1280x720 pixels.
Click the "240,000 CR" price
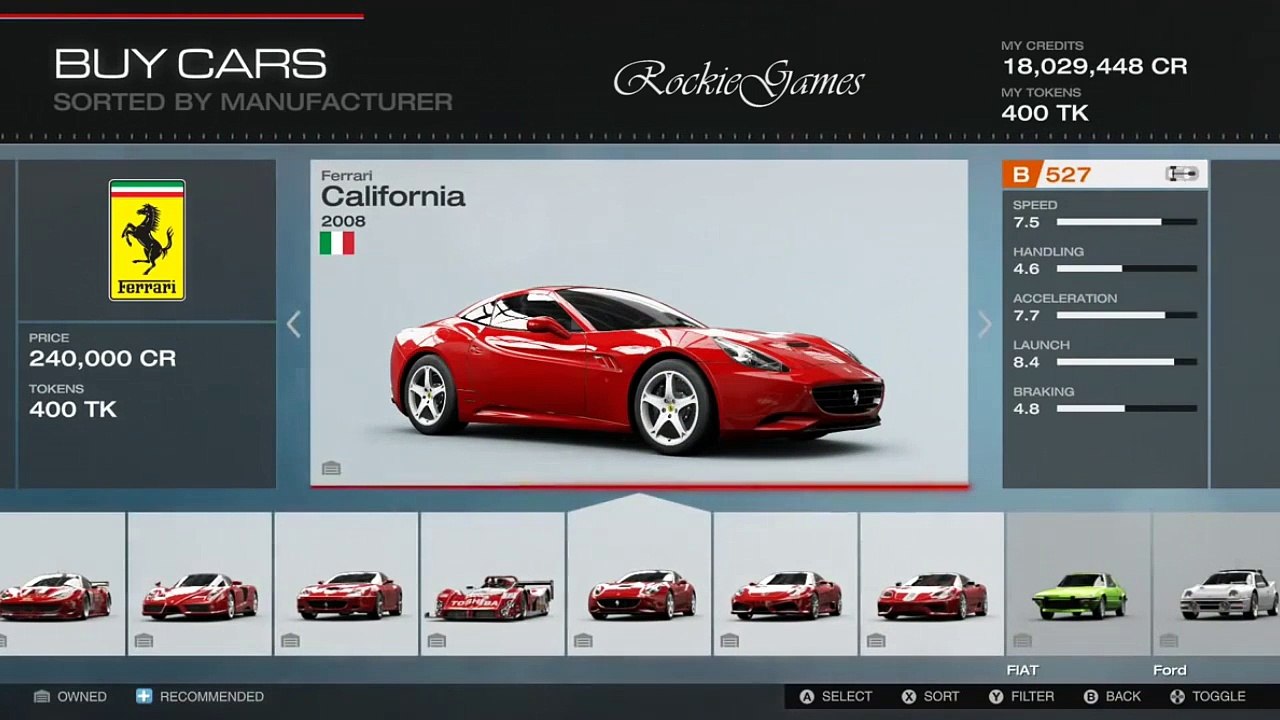tap(102, 359)
